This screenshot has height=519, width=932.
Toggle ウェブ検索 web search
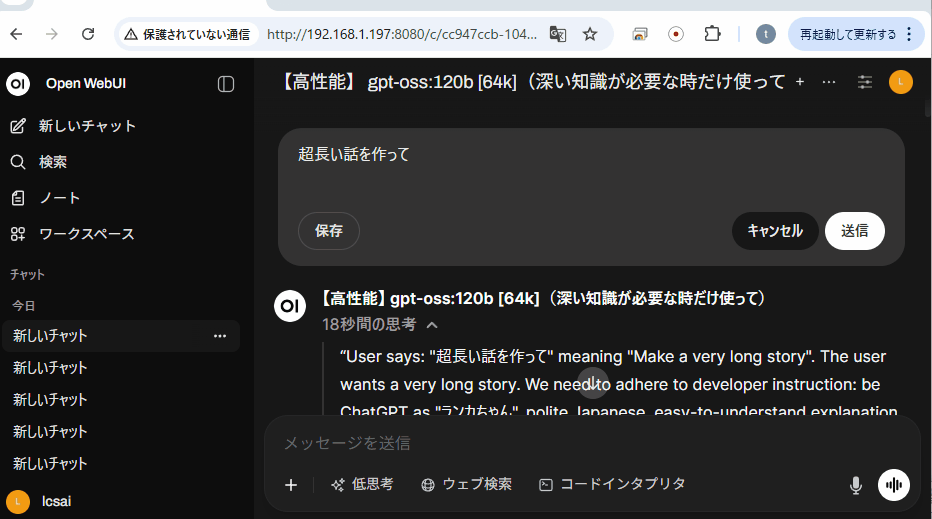tap(467, 485)
